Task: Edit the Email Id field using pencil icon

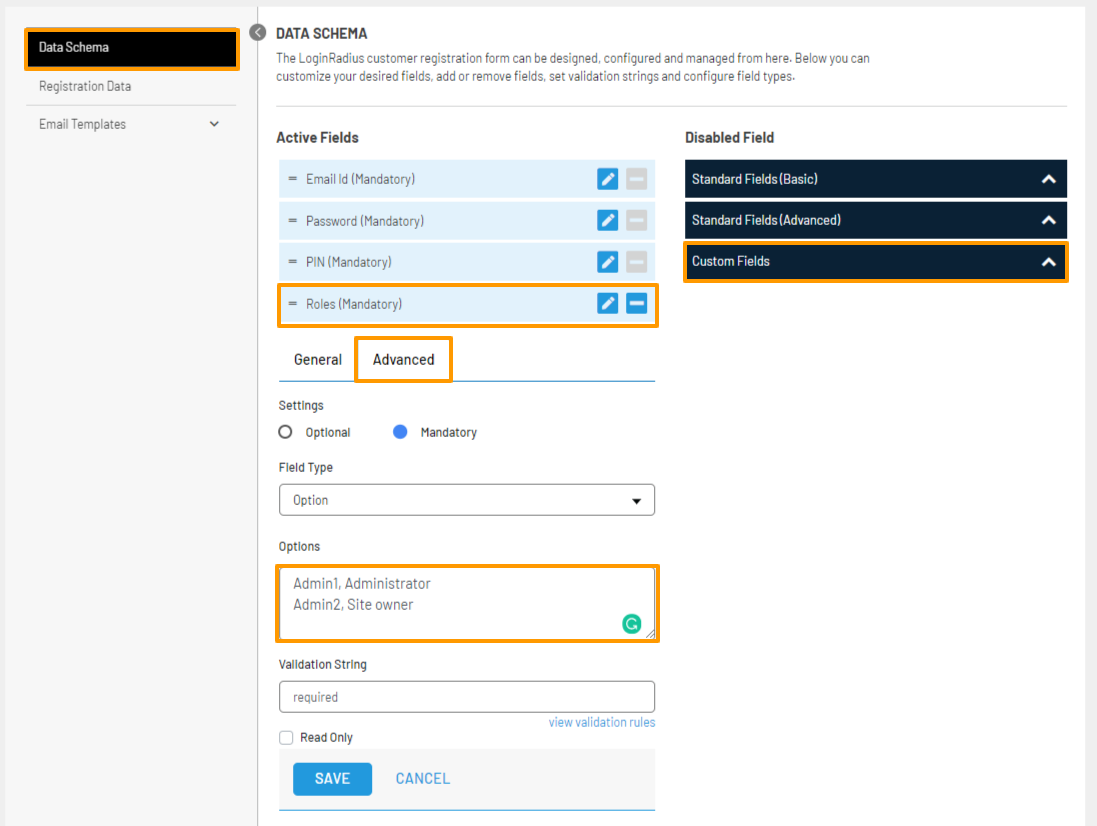Action: click(x=607, y=178)
